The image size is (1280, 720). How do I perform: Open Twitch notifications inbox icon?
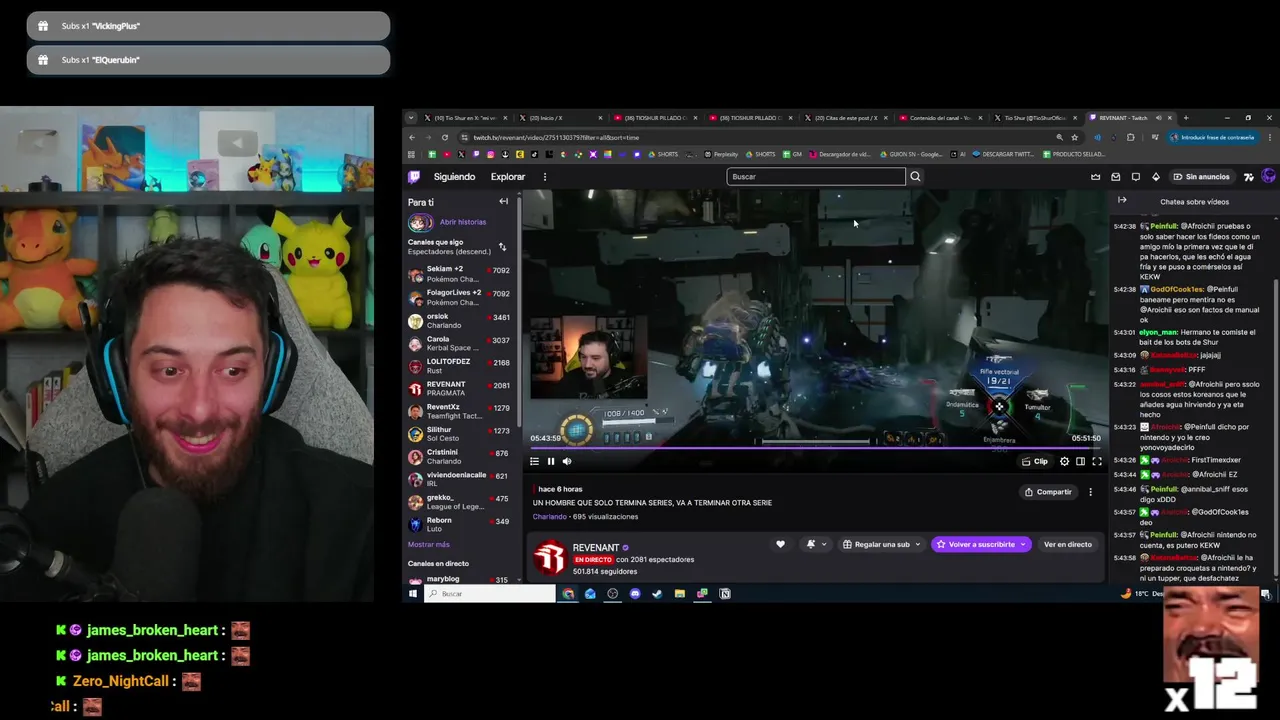[x=1116, y=177]
